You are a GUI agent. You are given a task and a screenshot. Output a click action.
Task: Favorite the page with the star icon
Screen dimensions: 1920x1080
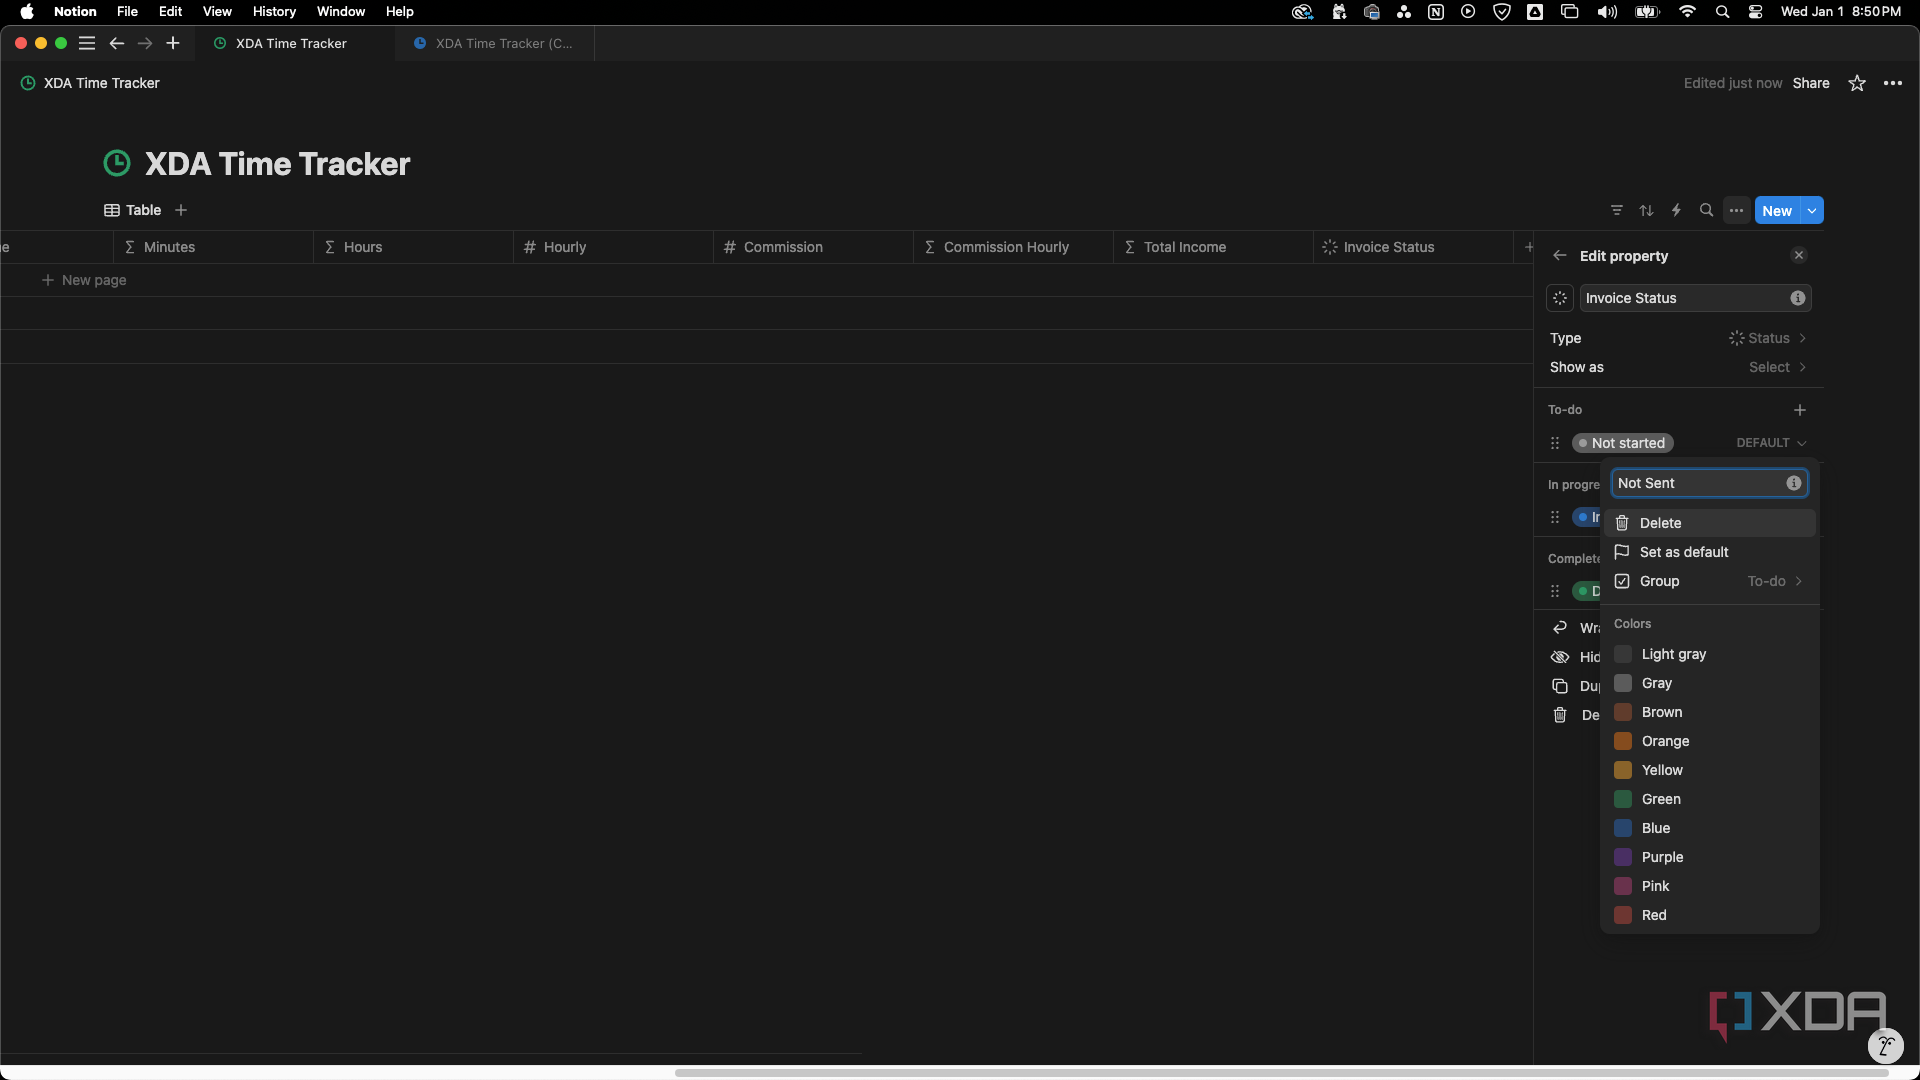(1857, 83)
